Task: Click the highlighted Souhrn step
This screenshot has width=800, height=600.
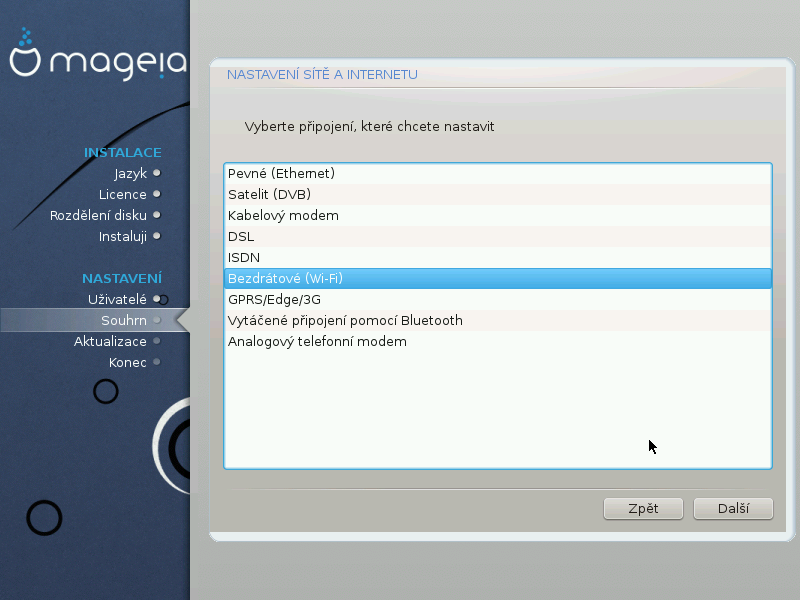Action: click(x=124, y=320)
